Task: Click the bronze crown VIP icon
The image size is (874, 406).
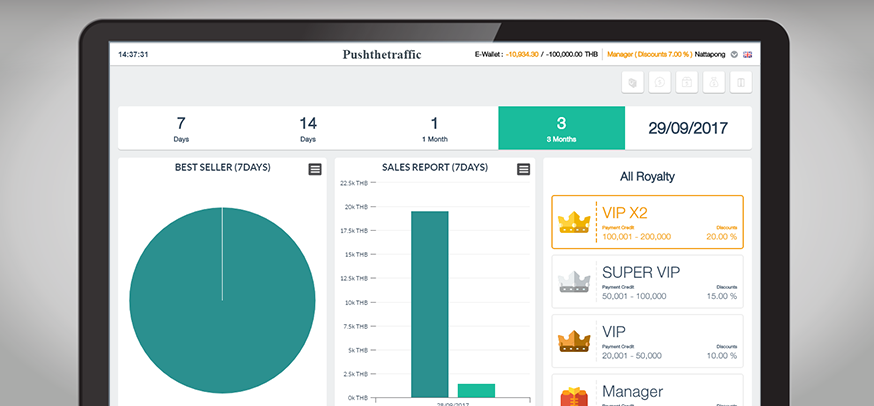Action: click(x=574, y=341)
